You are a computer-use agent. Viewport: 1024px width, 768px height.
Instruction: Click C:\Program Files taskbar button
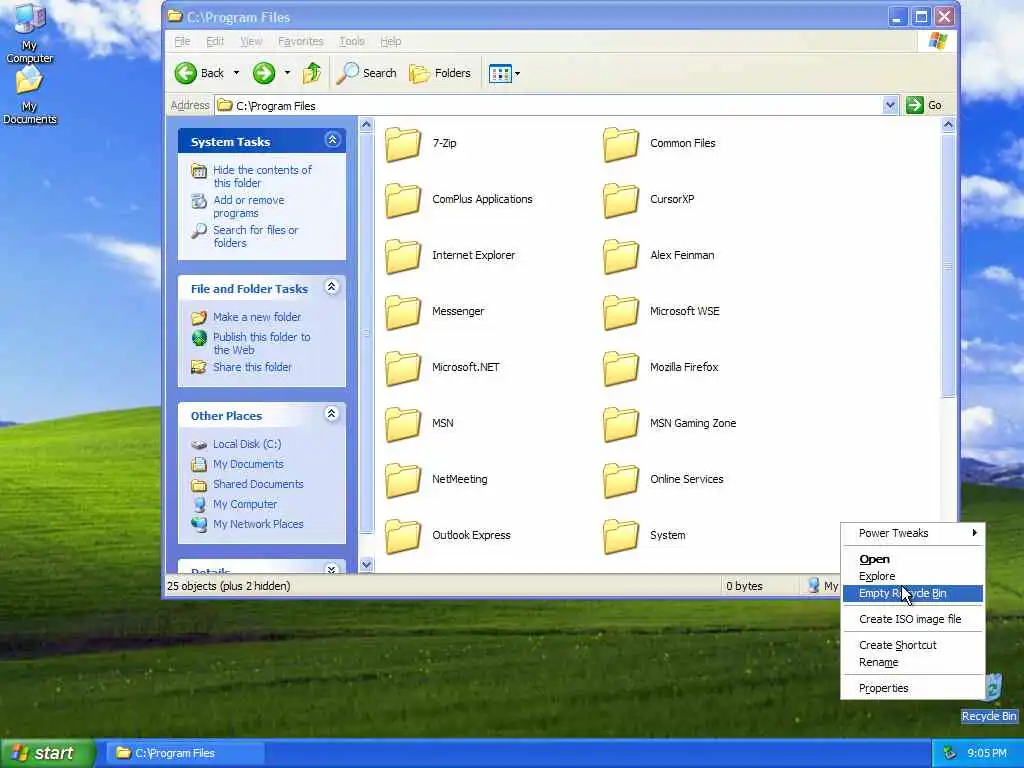[185, 753]
